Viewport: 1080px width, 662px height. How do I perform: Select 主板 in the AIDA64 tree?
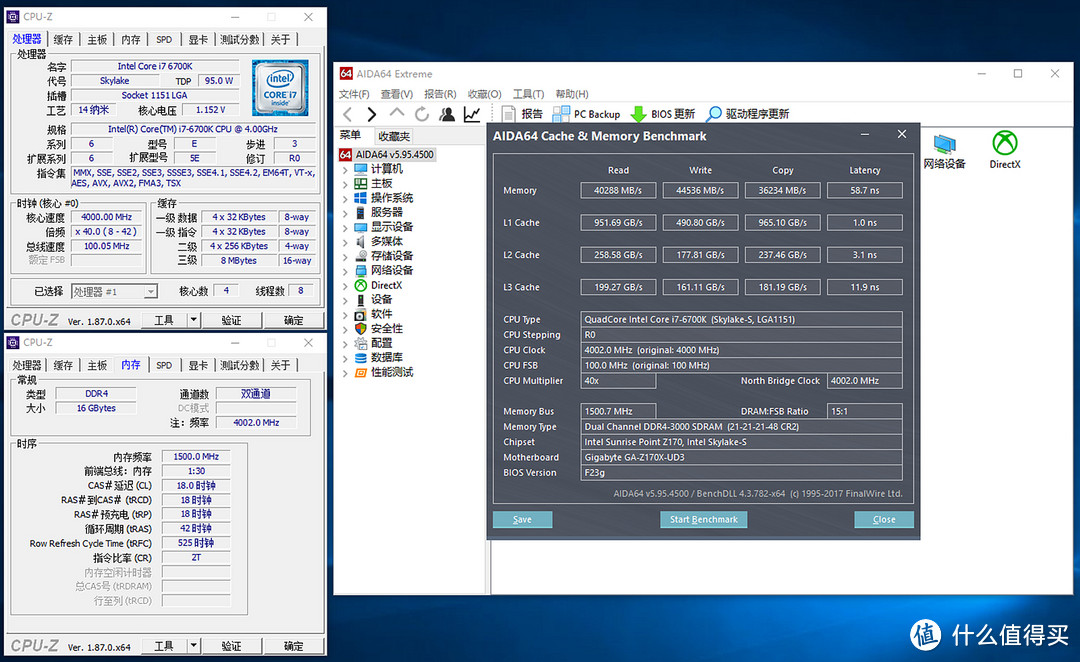point(382,183)
